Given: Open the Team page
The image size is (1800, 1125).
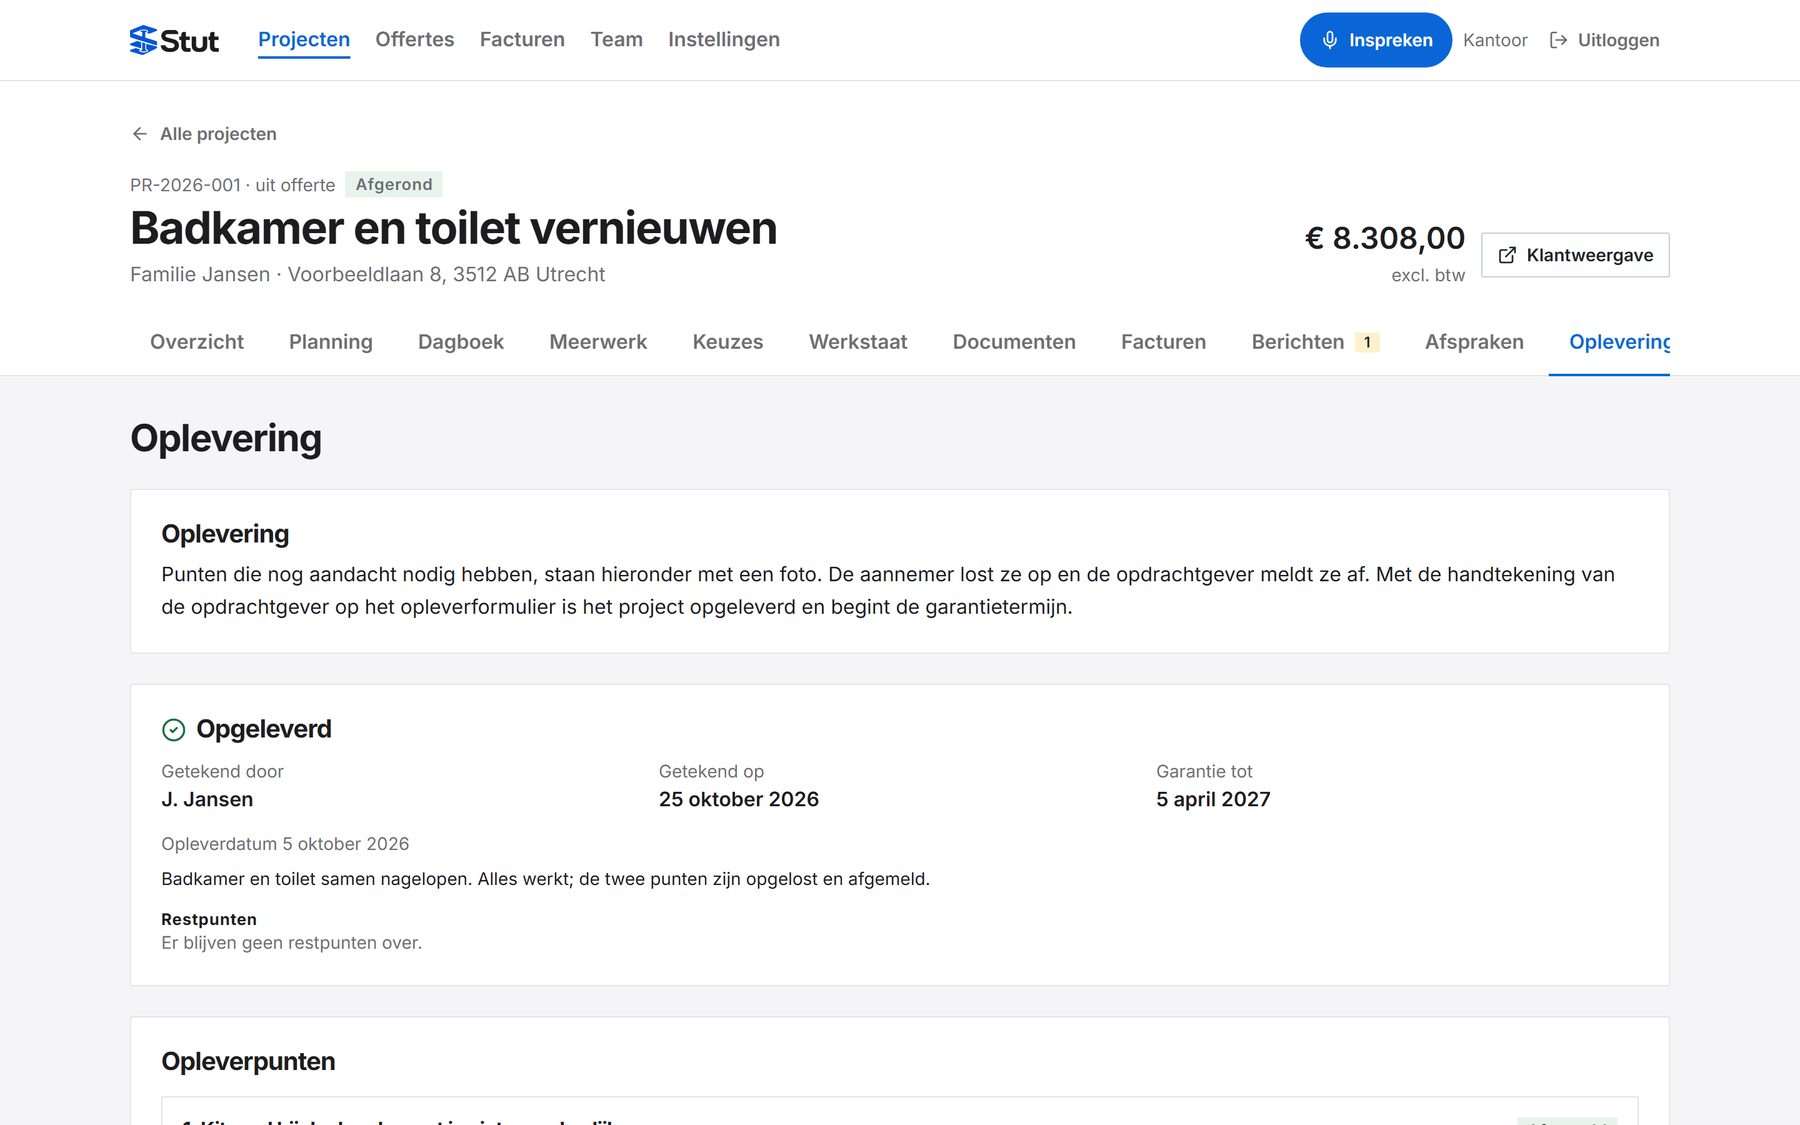Looking at the screenshot, I should click(x=616, y=39).
